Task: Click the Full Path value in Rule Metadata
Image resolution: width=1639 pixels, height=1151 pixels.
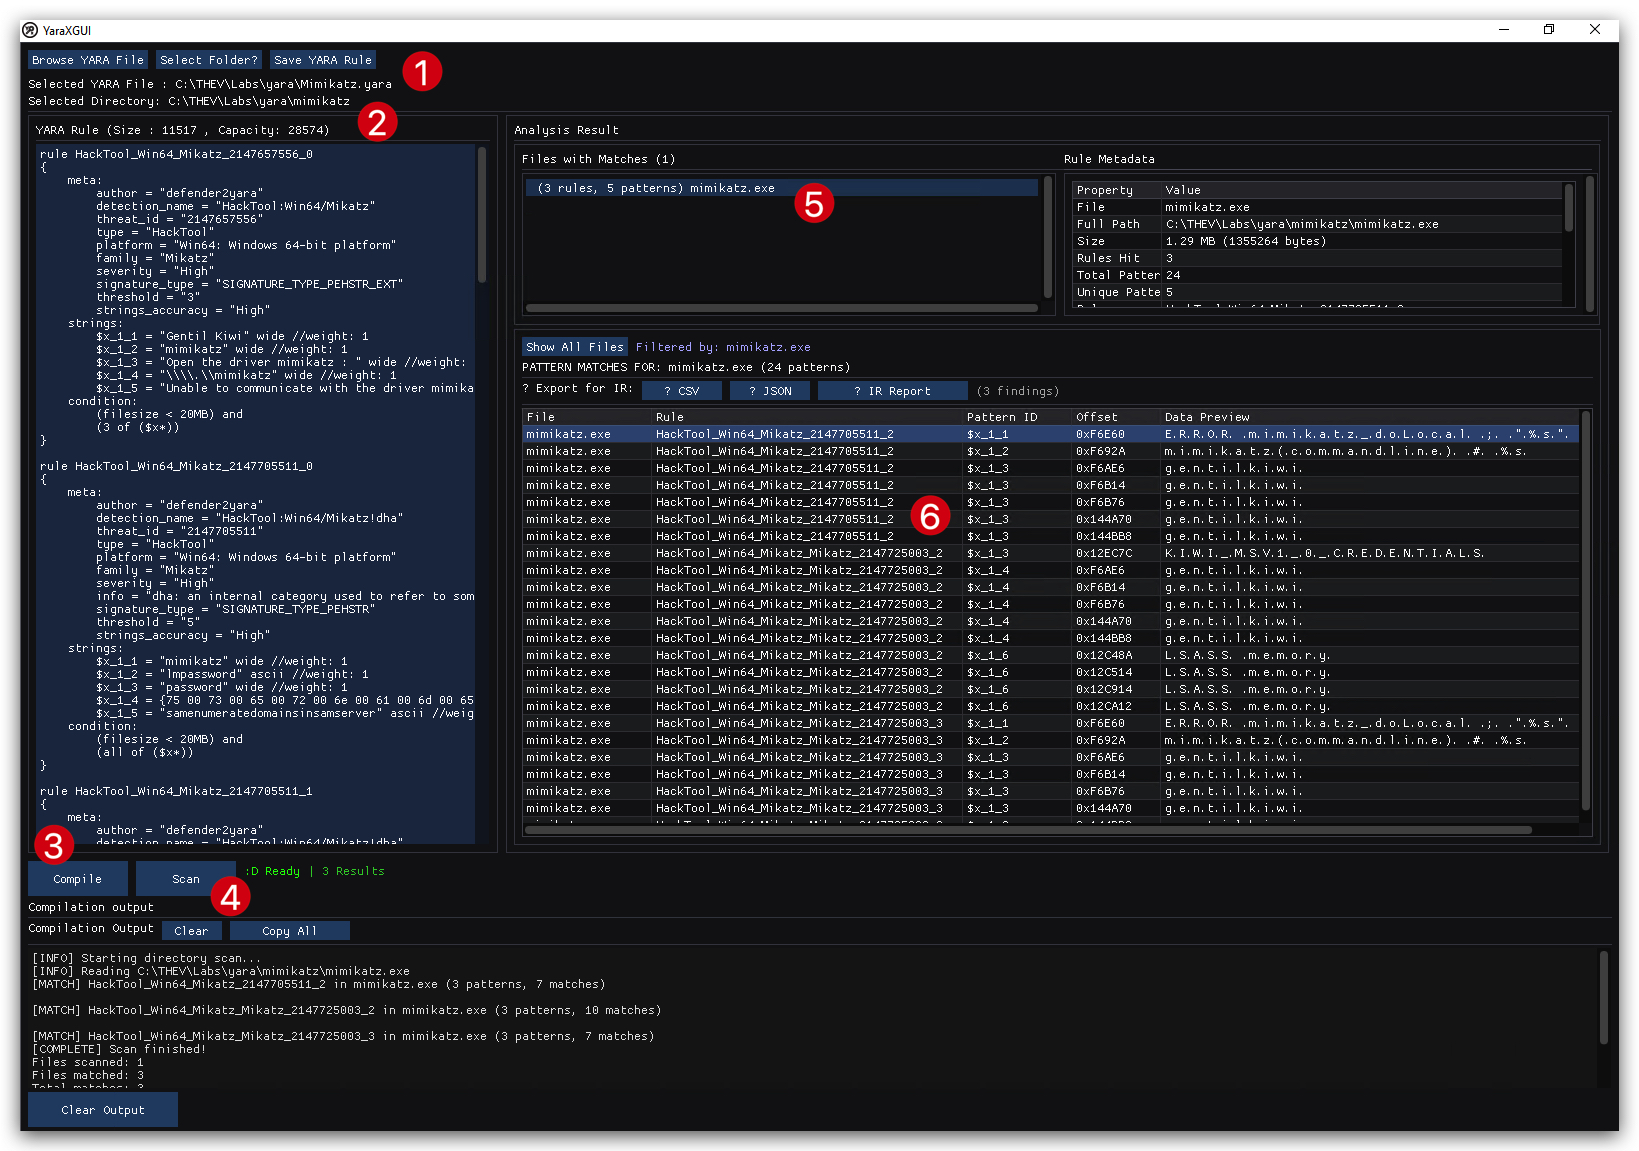Action: point(1302,224)
